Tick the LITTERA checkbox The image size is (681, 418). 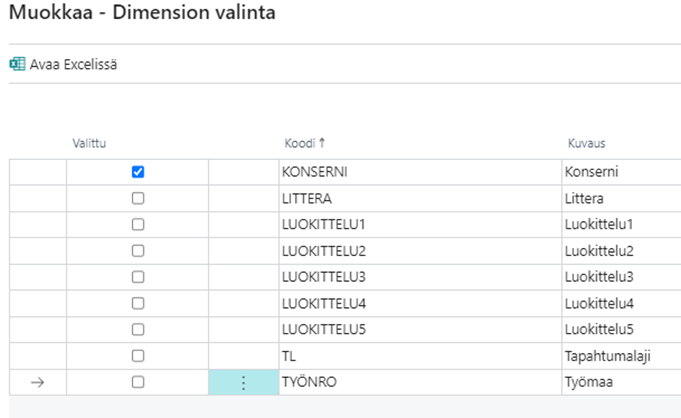138,198
